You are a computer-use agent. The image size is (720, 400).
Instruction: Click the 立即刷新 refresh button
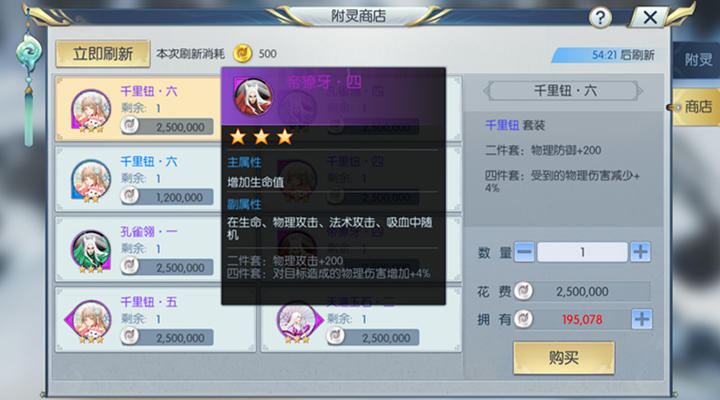[x=103, y=54]
